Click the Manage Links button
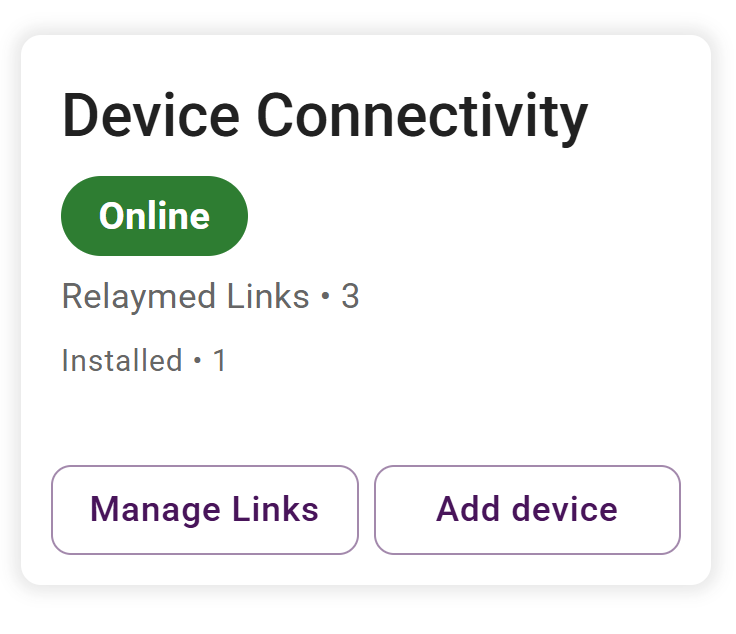The image size is (736, 634). pos(204,510)
